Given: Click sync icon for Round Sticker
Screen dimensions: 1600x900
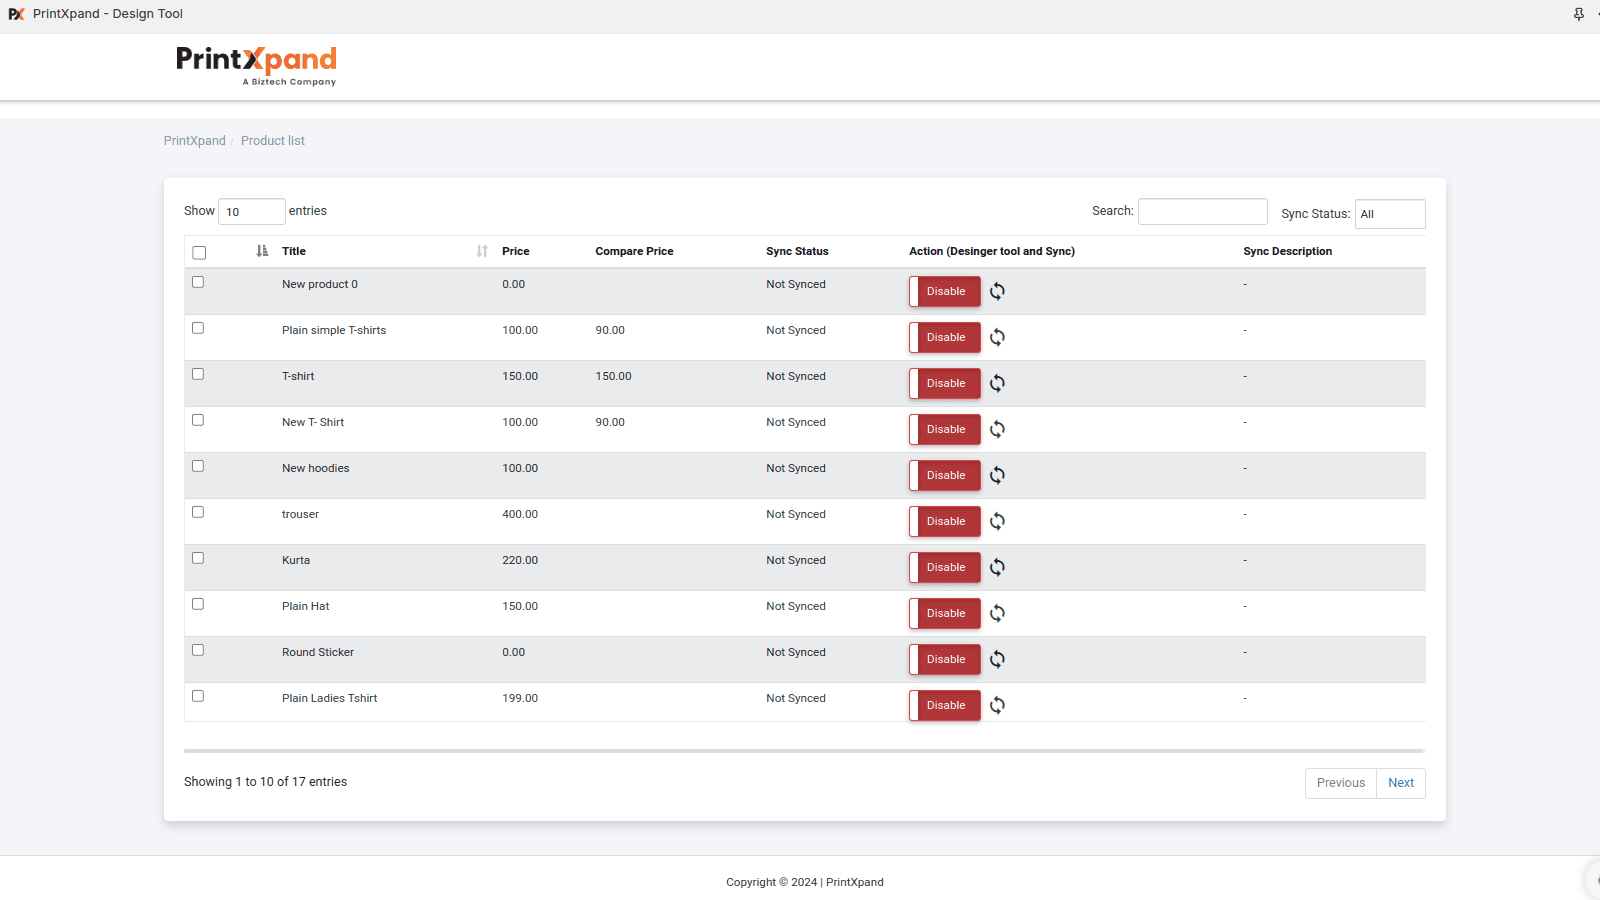Looking at the screenshot, I should pos(997,660).
